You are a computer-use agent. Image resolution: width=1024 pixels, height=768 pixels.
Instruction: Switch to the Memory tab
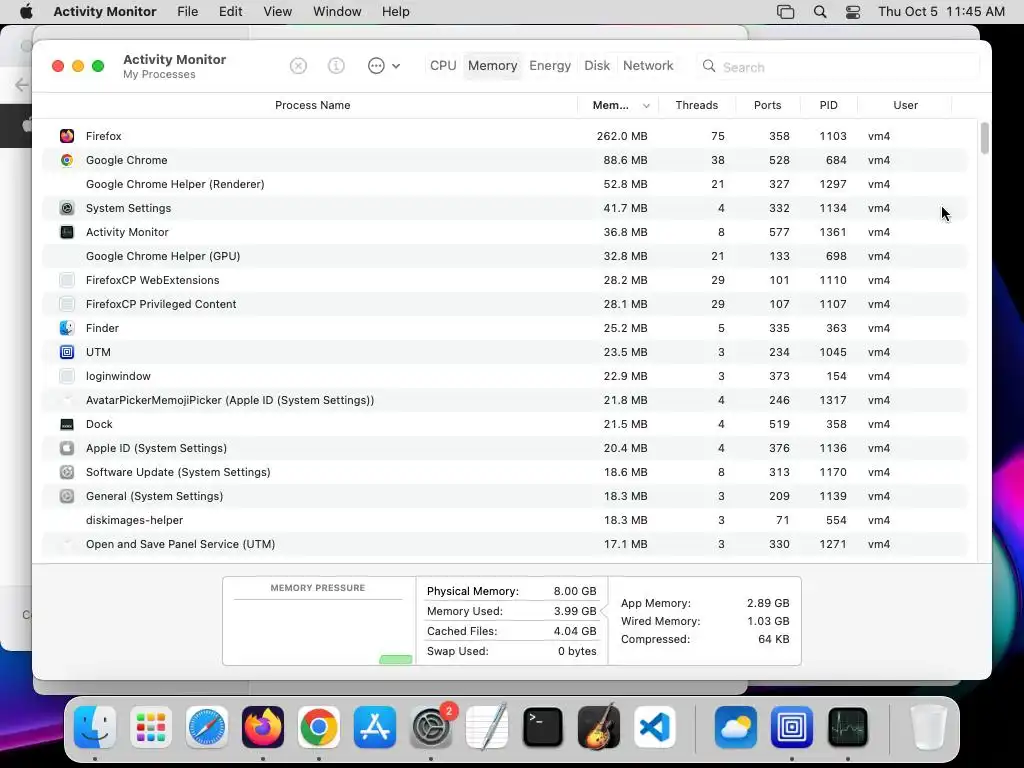coord(492,66)
